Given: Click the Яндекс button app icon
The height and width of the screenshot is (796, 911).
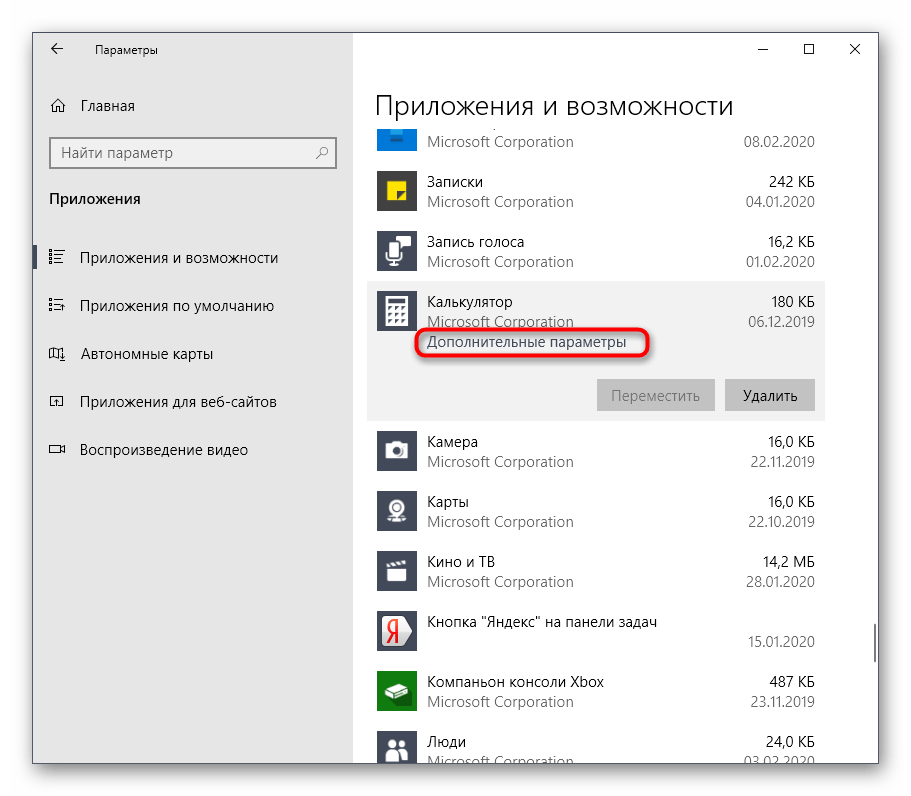Looking at the screenshot, I should coord(396,632).
